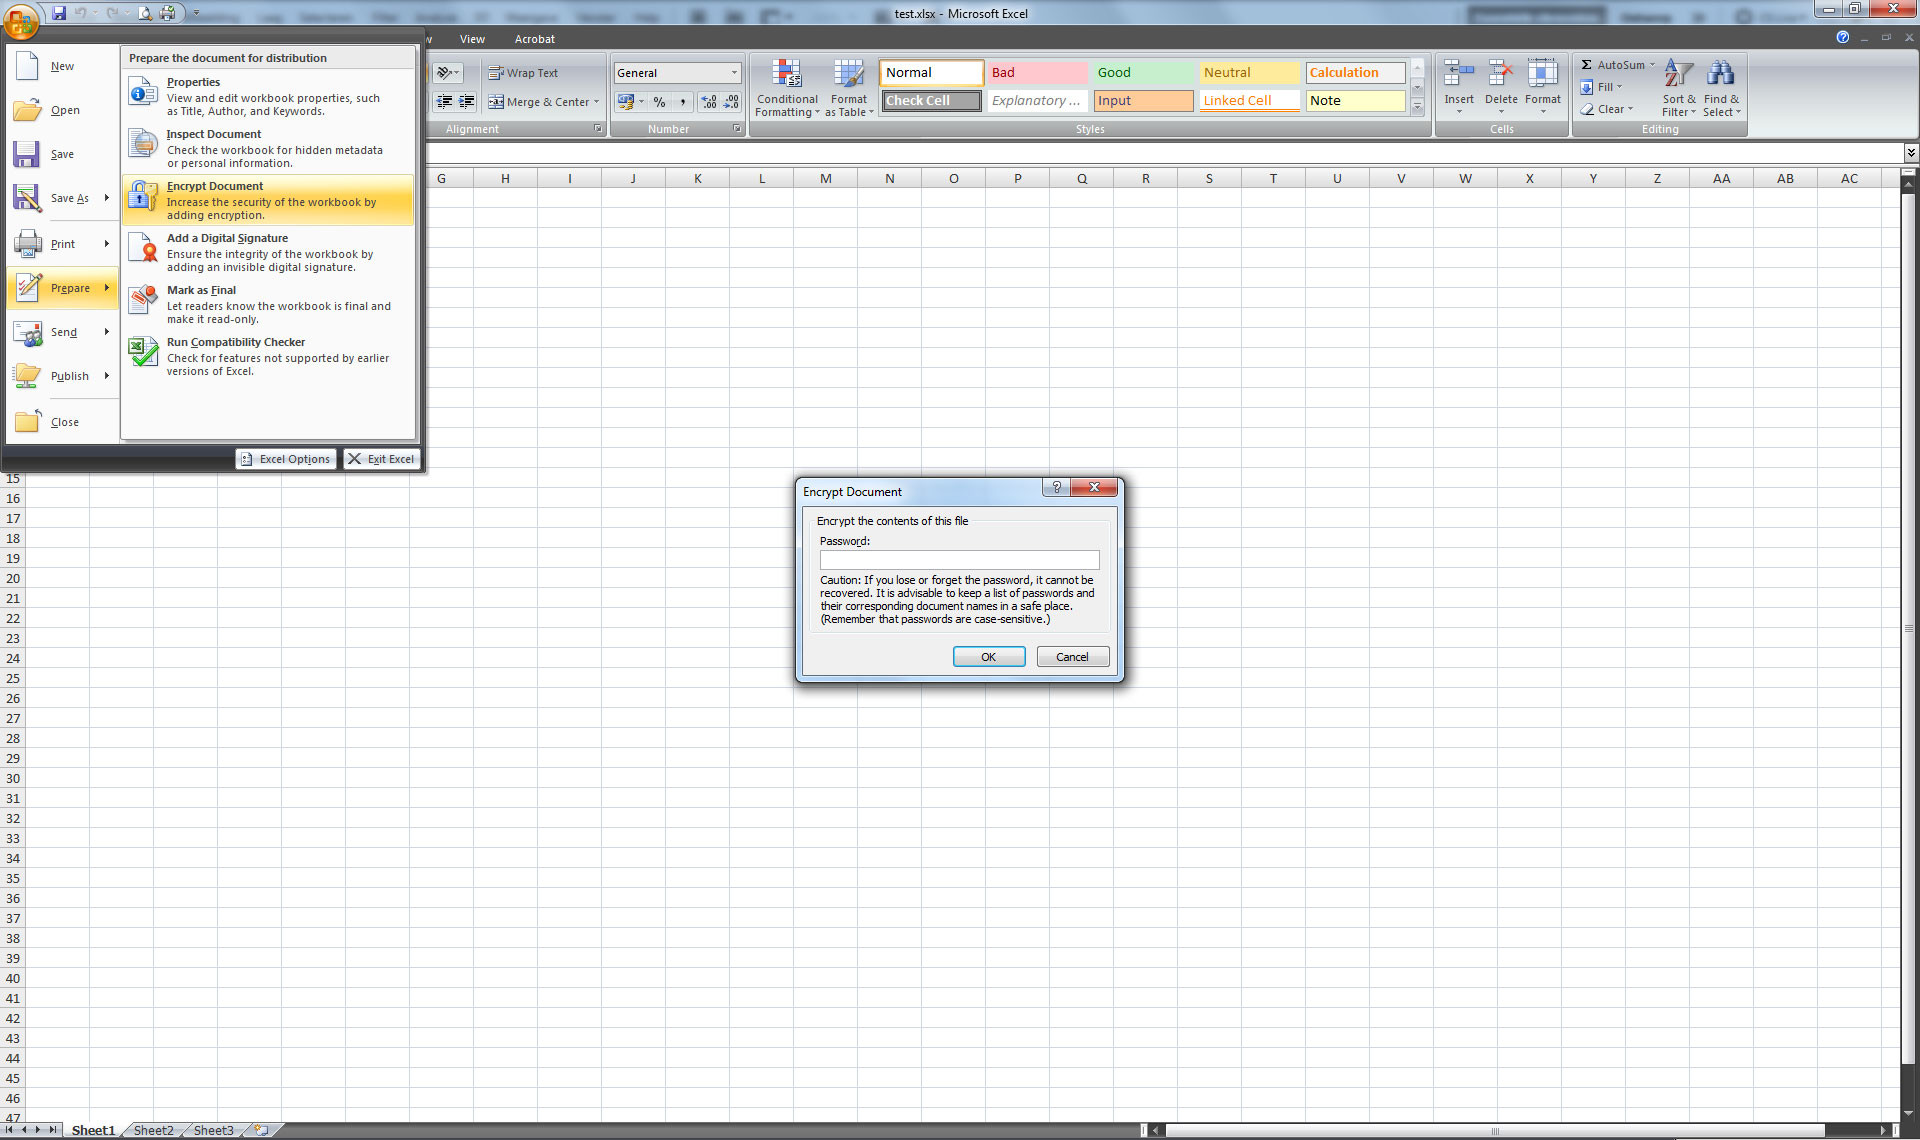Open the Number group dialog launcher
The width and height of the screenshot is (1920, 1140).
click(x=737, y=129)
